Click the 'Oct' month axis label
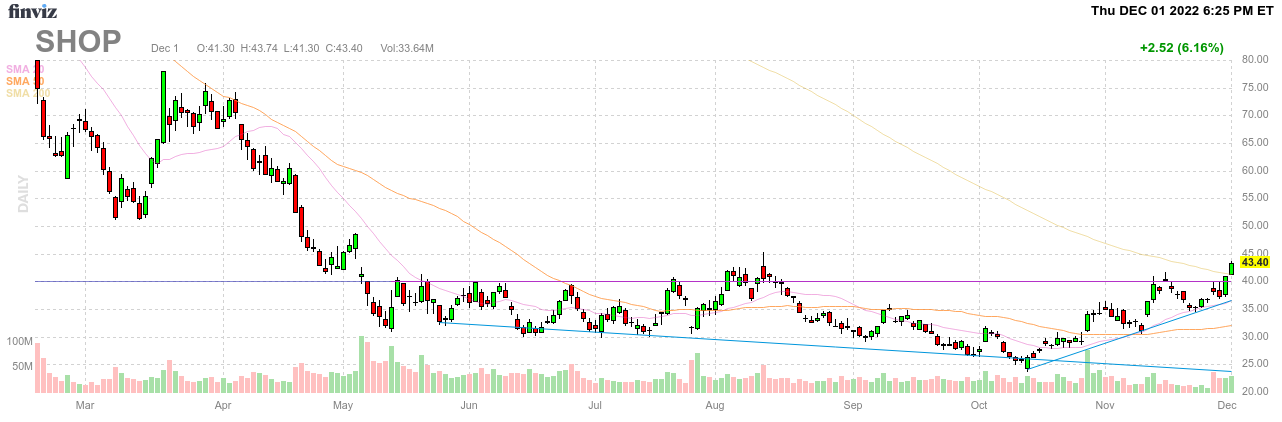 click(x=979, y=405)
